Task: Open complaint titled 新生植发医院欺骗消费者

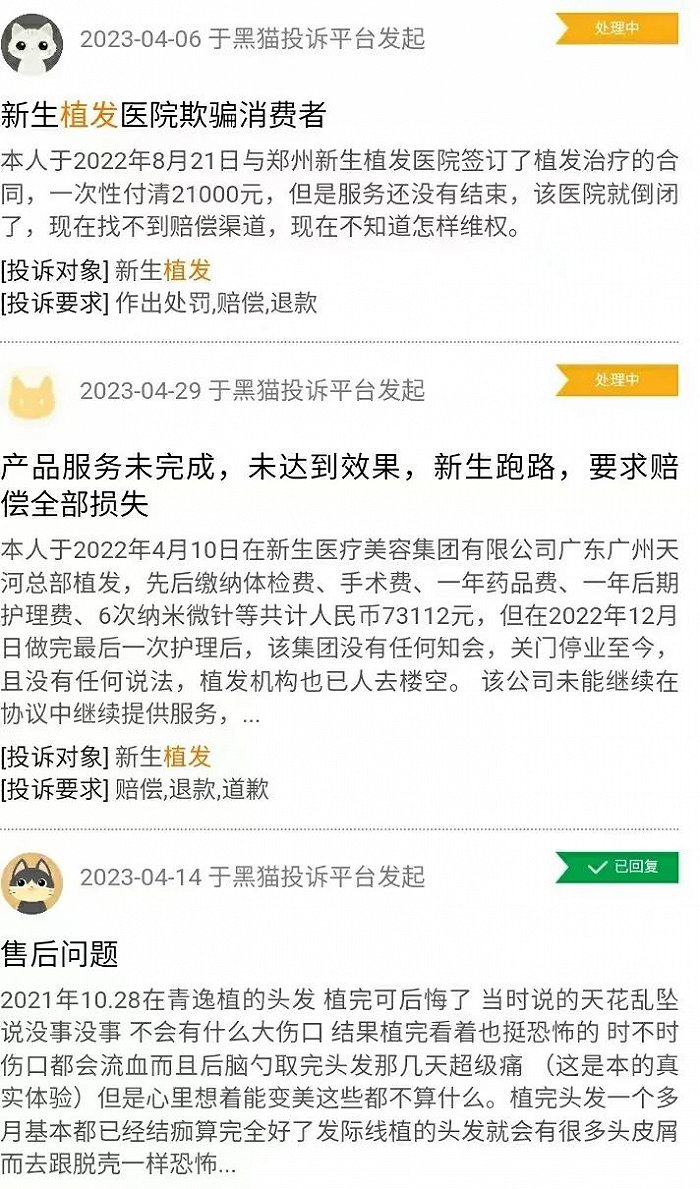Action: click(163, 115)
